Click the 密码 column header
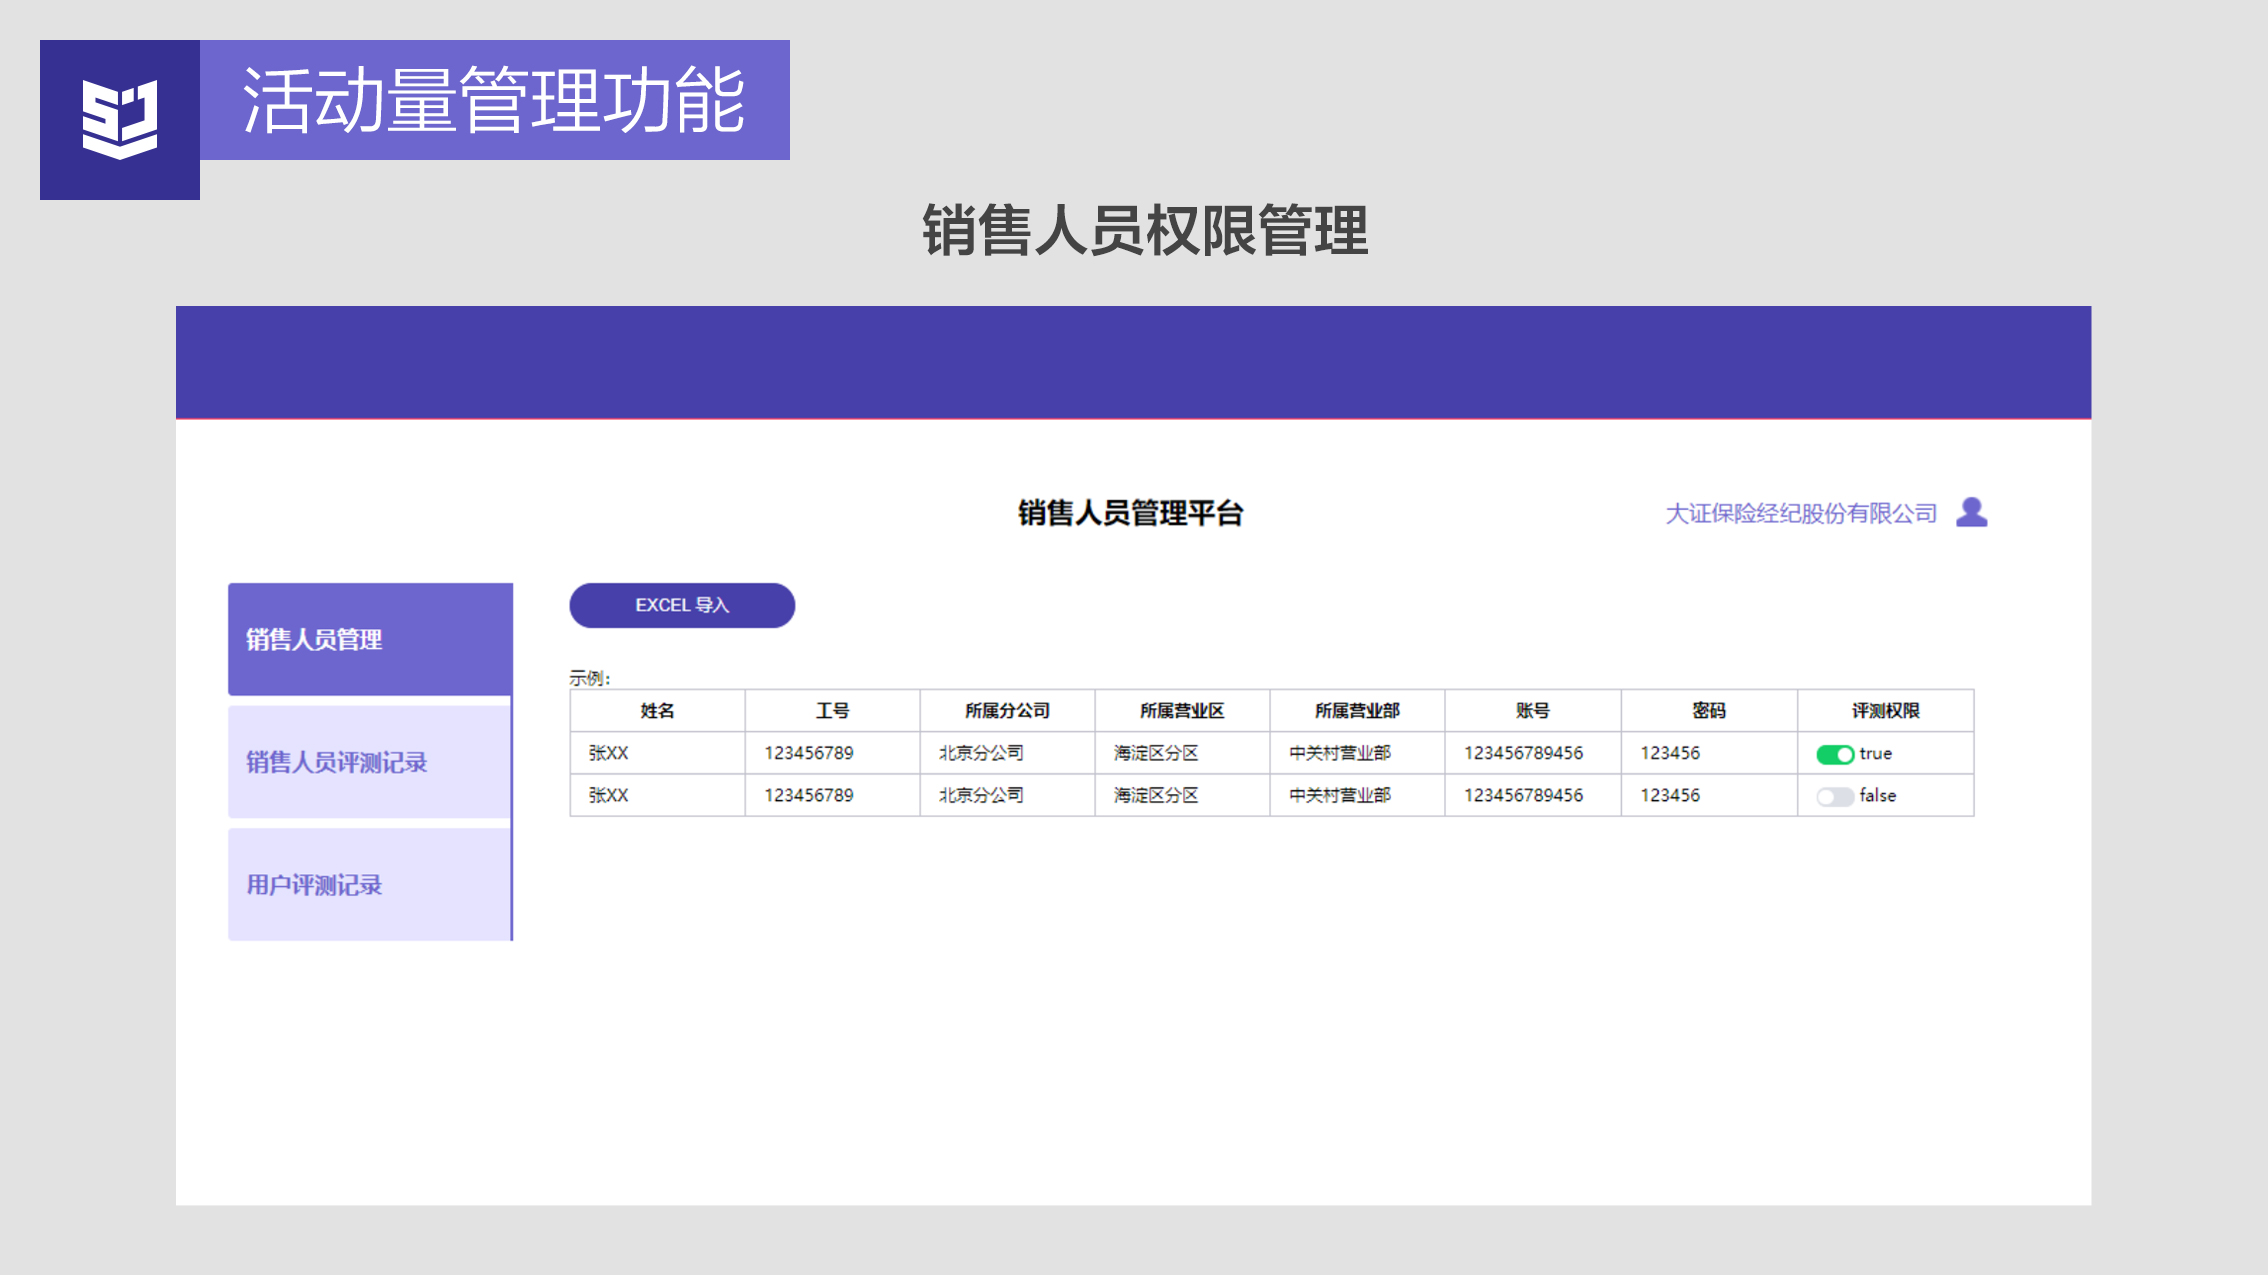 coord(1708,711)
